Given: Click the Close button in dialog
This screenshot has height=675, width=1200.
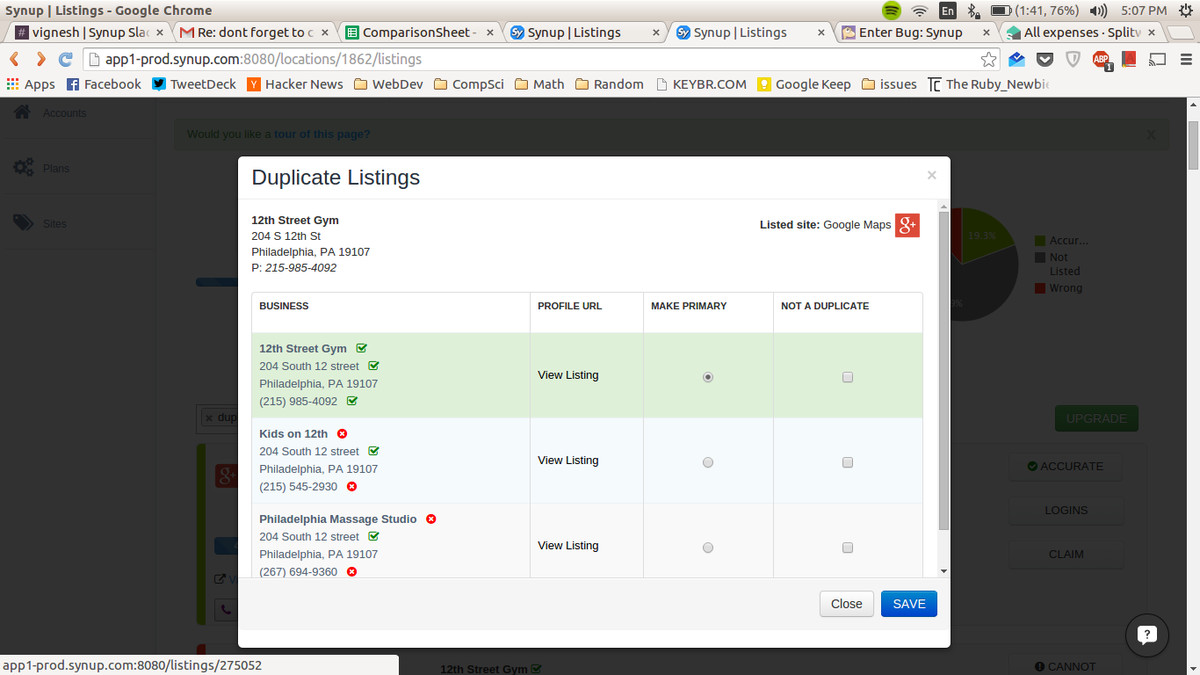Looking at the screenshot, I should coord(846,604).
